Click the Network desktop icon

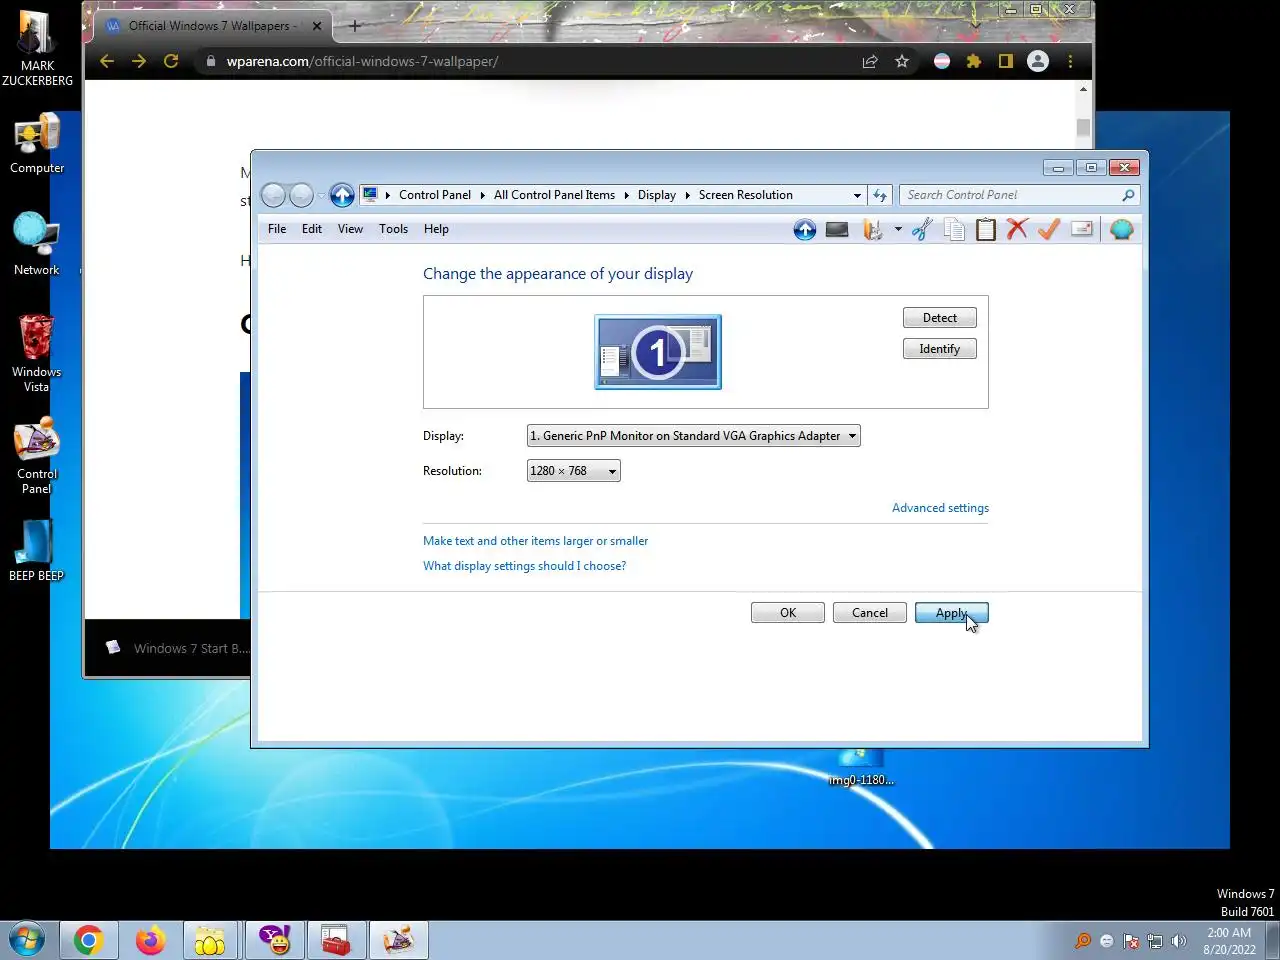coord(37,244)
